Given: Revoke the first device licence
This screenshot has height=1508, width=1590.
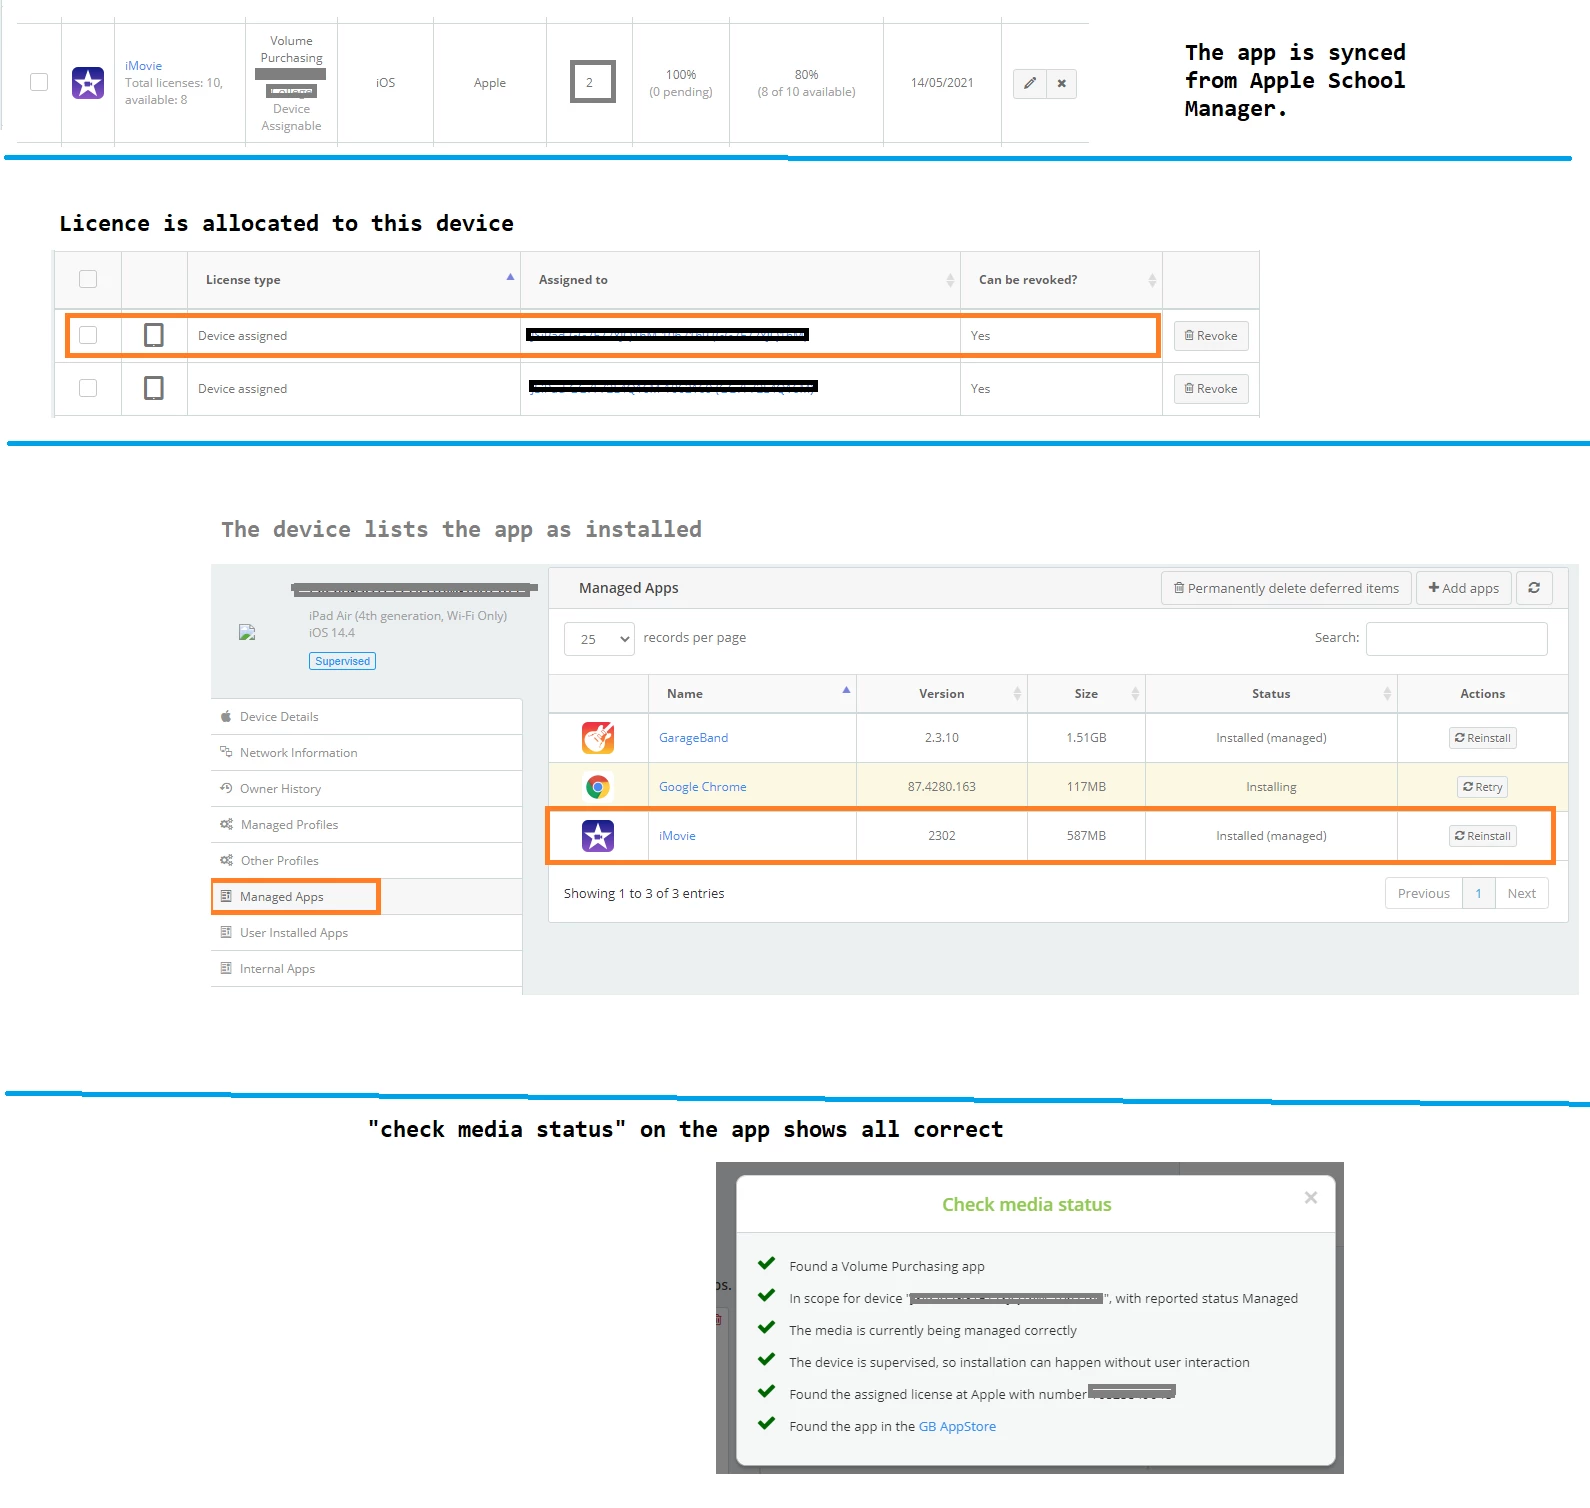Looking at the screenshot, I should tap(1210, 336).
